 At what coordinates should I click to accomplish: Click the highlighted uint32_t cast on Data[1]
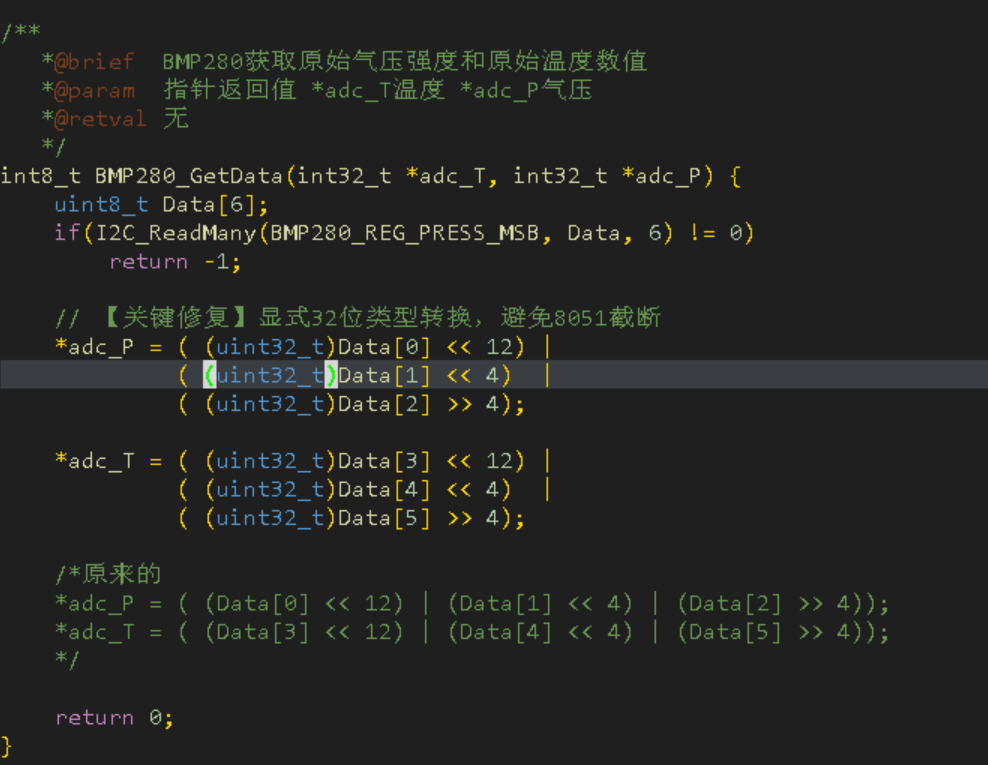click(267, 374)
